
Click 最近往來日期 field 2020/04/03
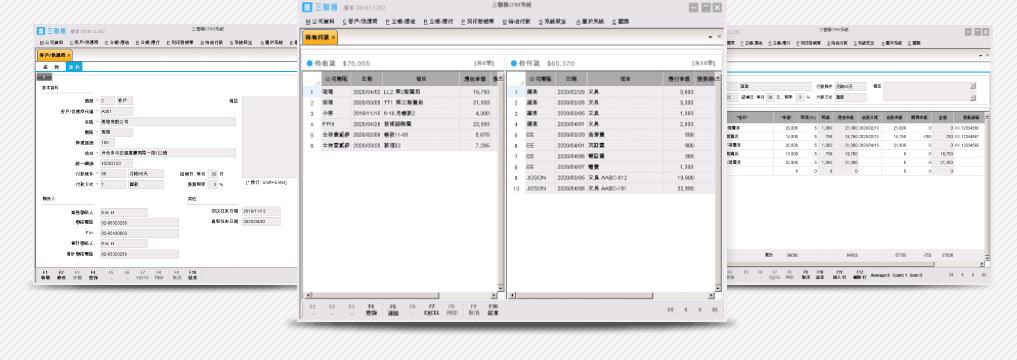coord(261,222)
